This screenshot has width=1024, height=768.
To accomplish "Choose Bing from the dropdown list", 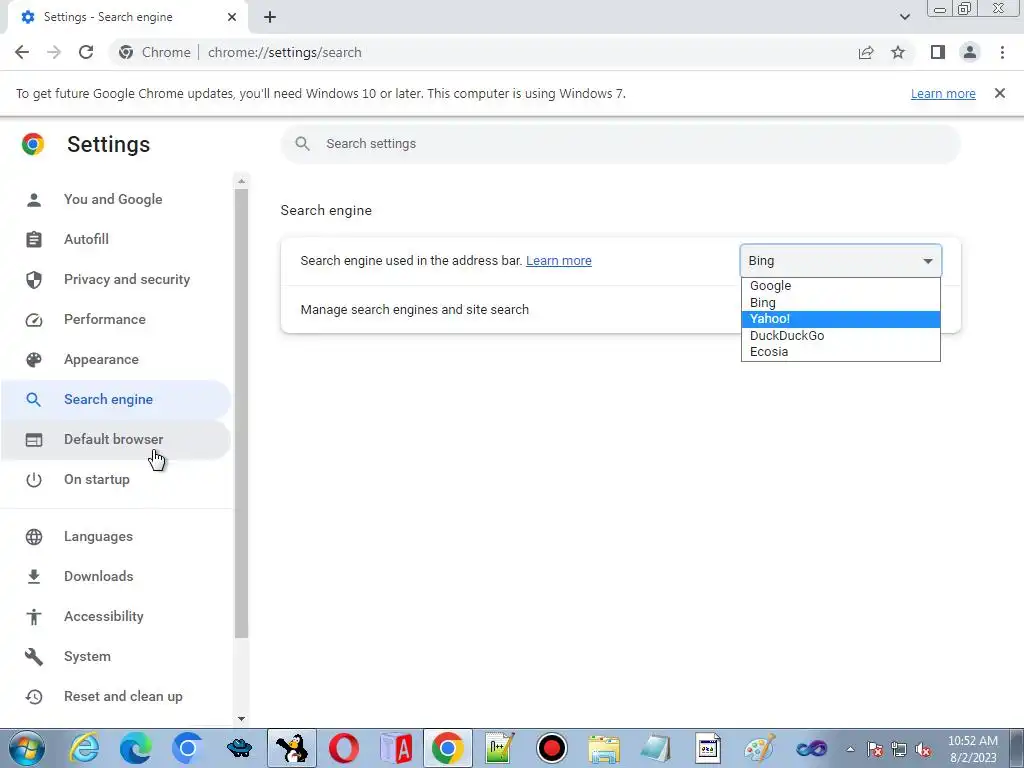I will tap(840, 302).
